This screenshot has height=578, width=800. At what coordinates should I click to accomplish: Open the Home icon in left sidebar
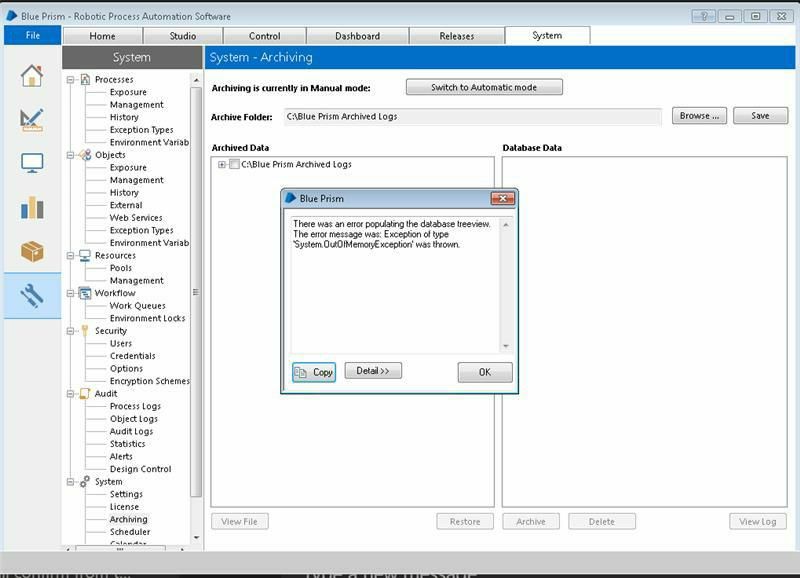pos(32,76)
